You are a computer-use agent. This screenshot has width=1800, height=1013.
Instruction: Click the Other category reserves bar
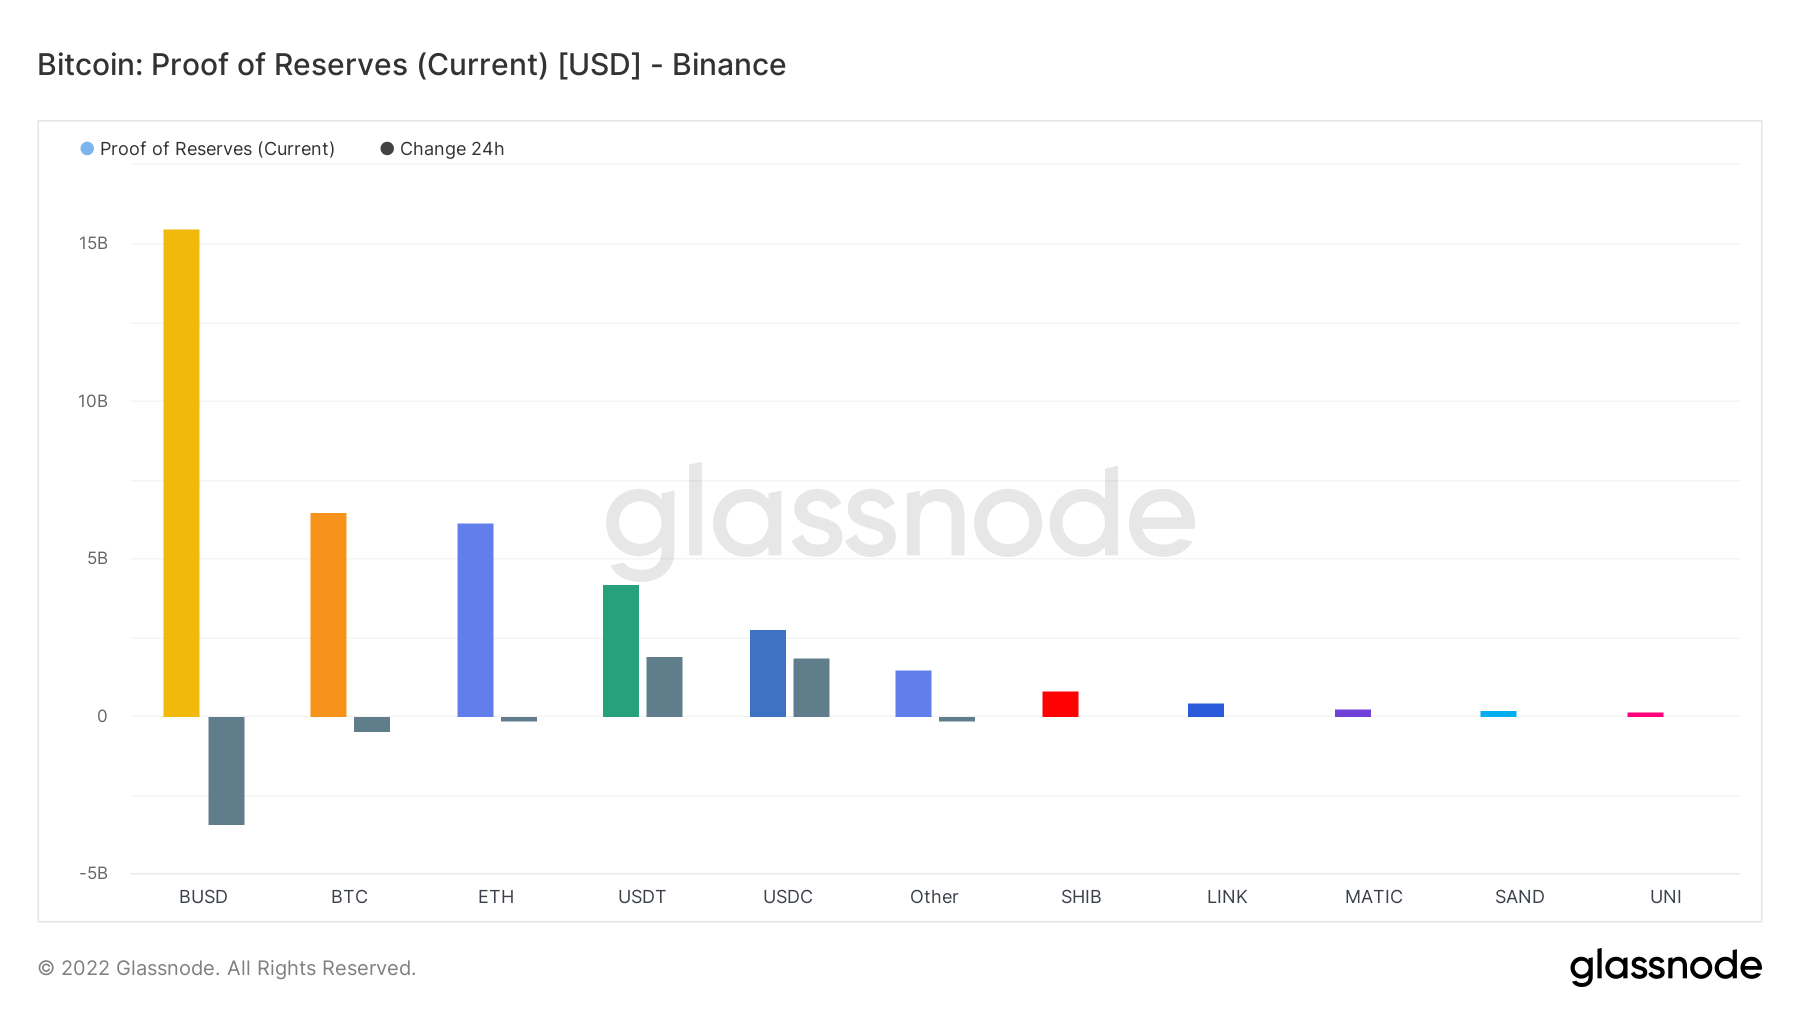click(913, 693)
